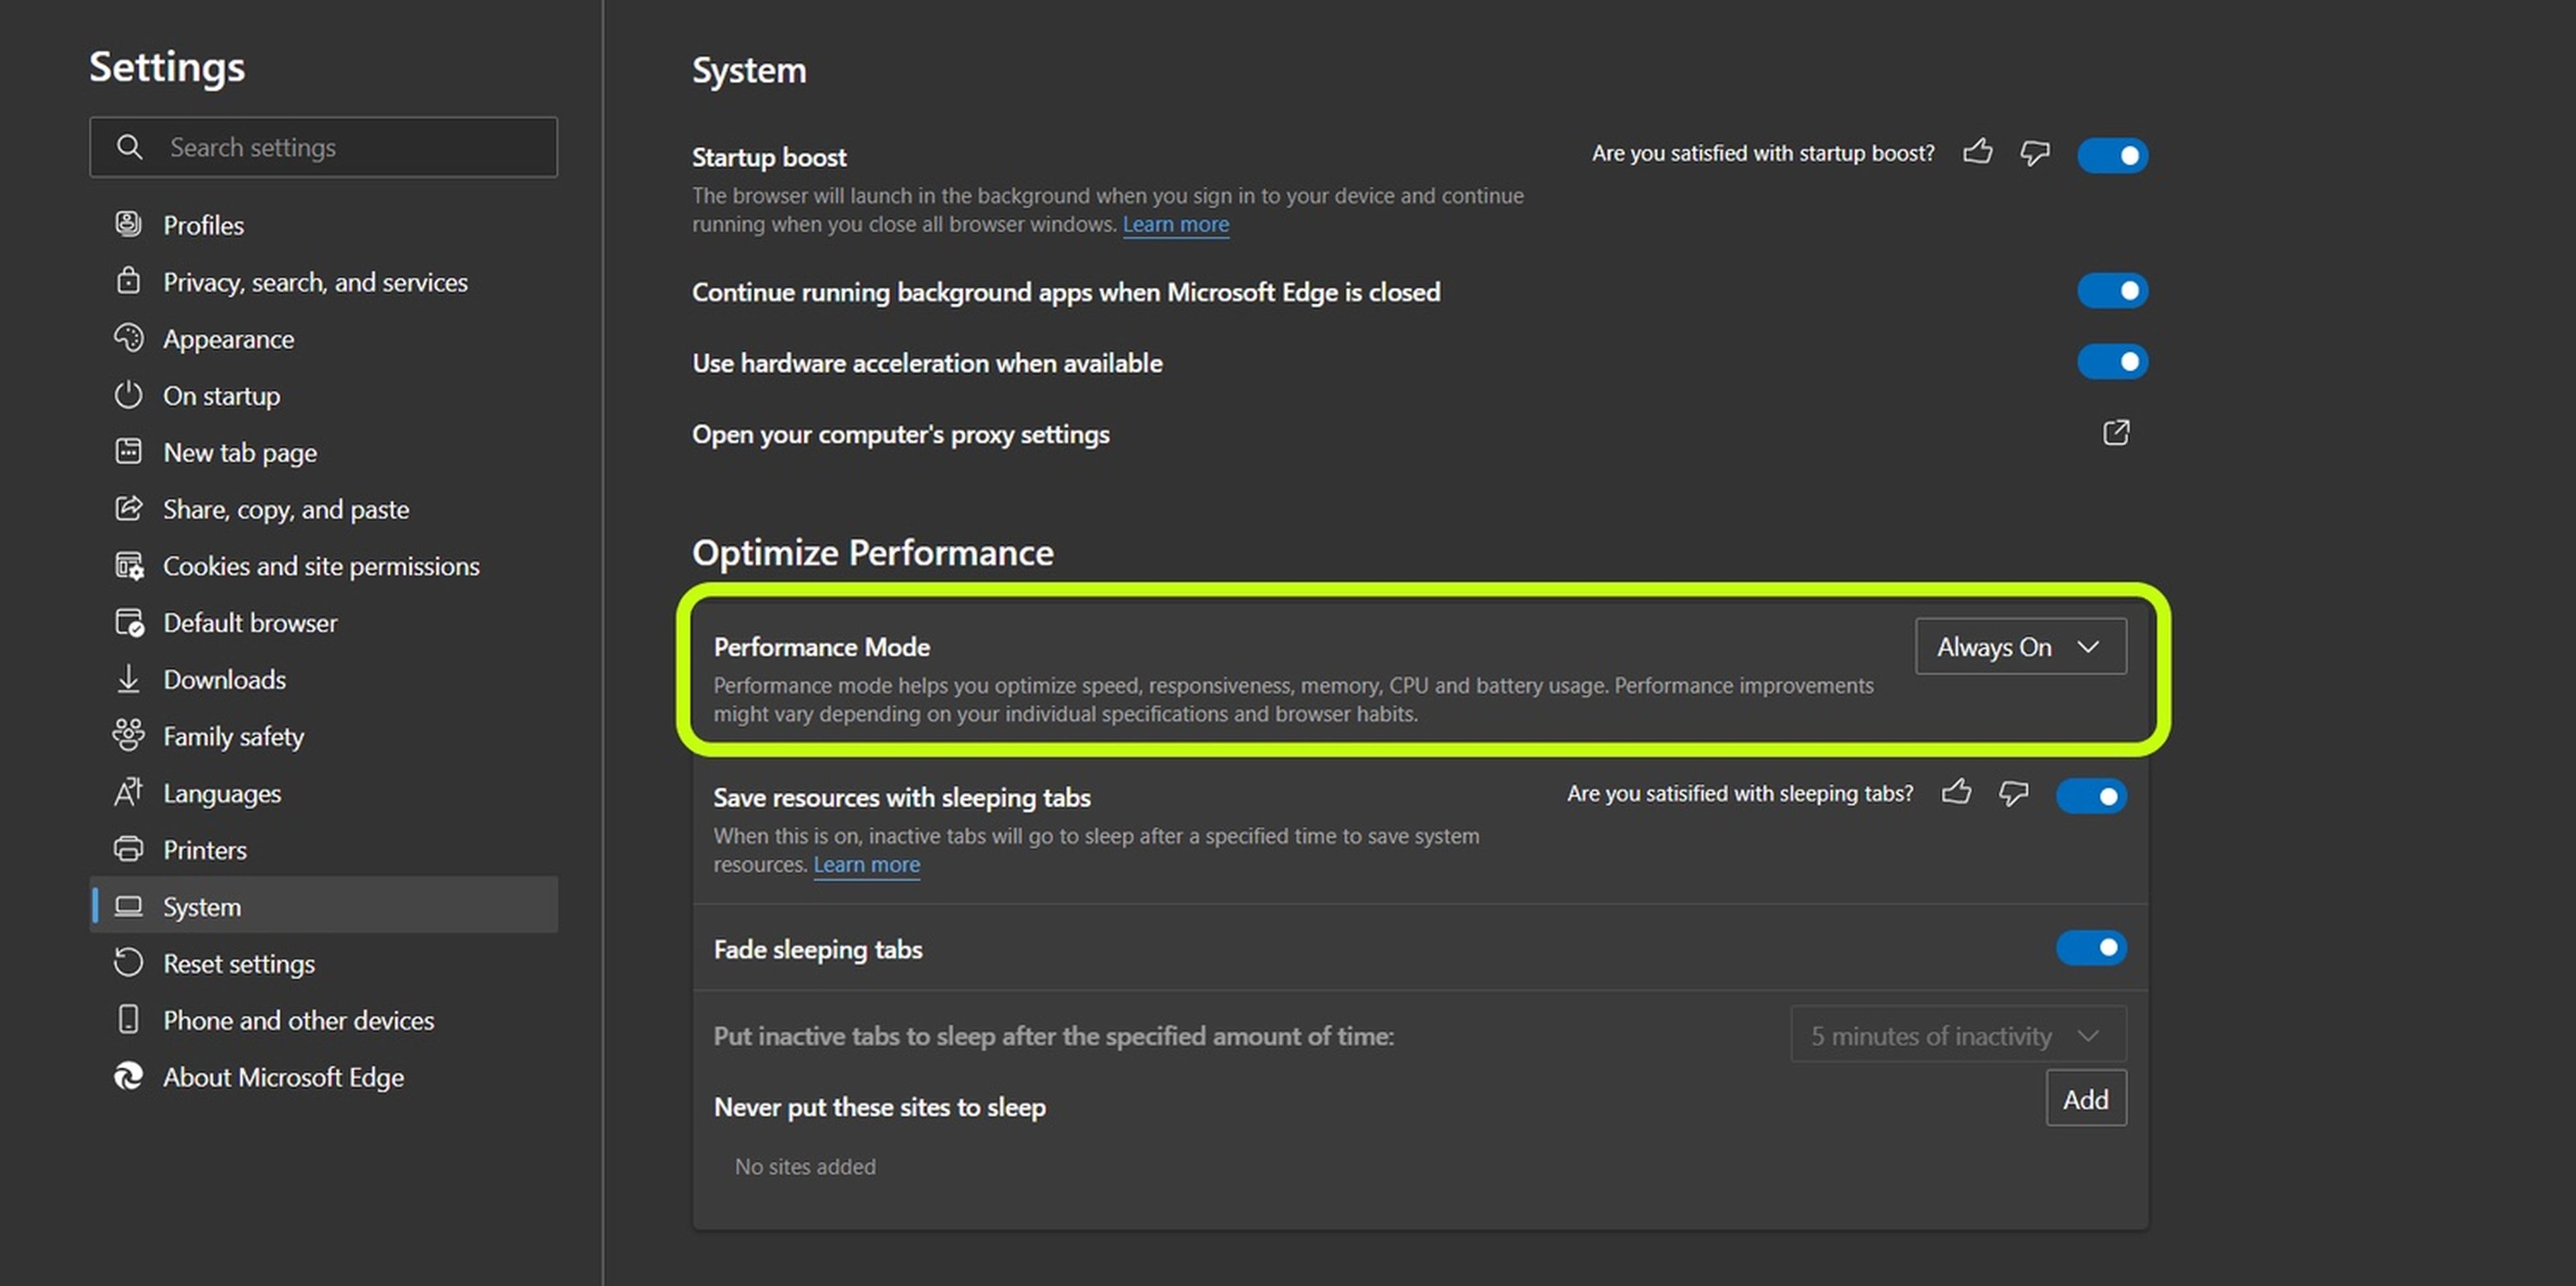Thumbs up on startup boost satisfaction

pos(1978,151)
